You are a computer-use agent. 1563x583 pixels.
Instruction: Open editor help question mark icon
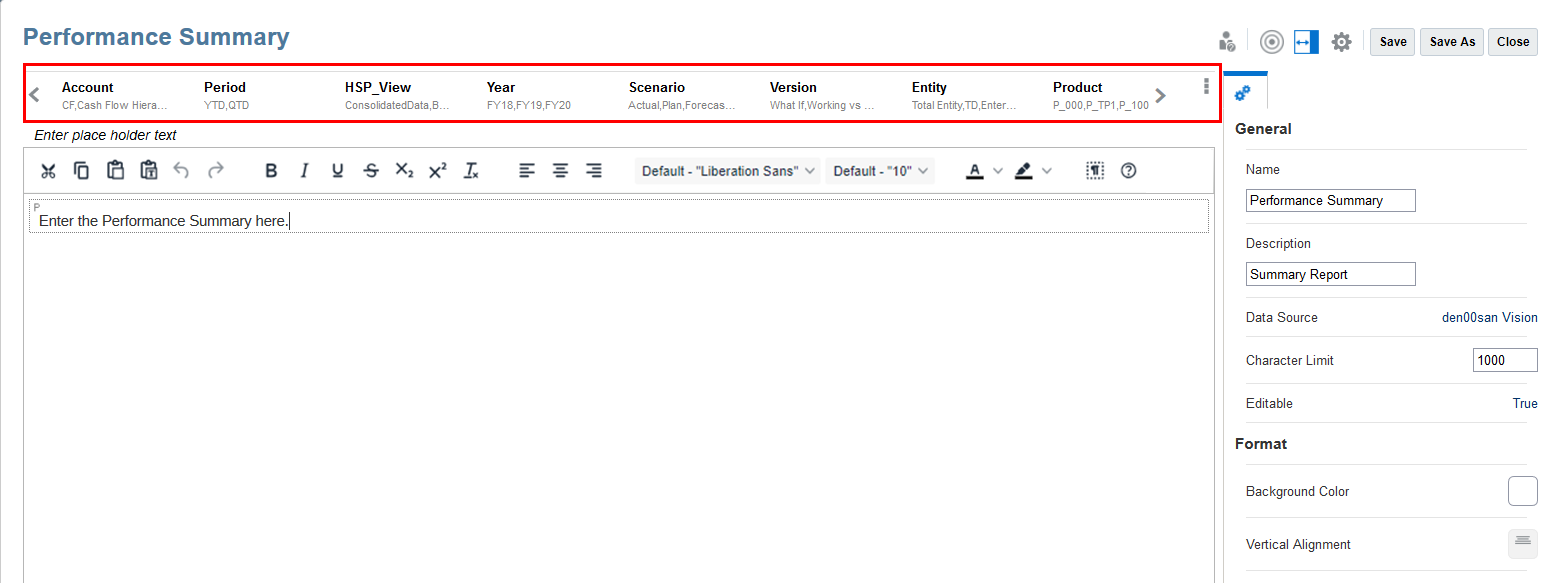click(x=1129, y=171)
